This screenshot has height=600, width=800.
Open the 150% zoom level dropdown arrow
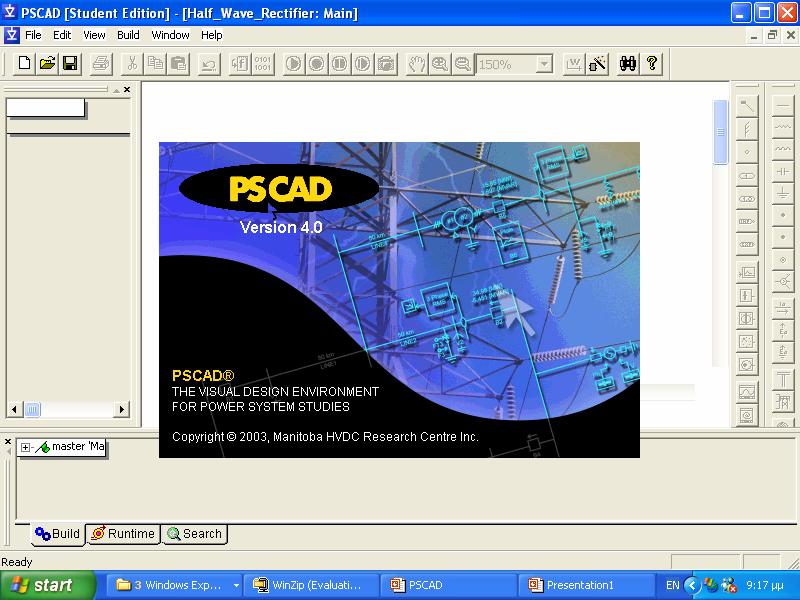(544, 64)
